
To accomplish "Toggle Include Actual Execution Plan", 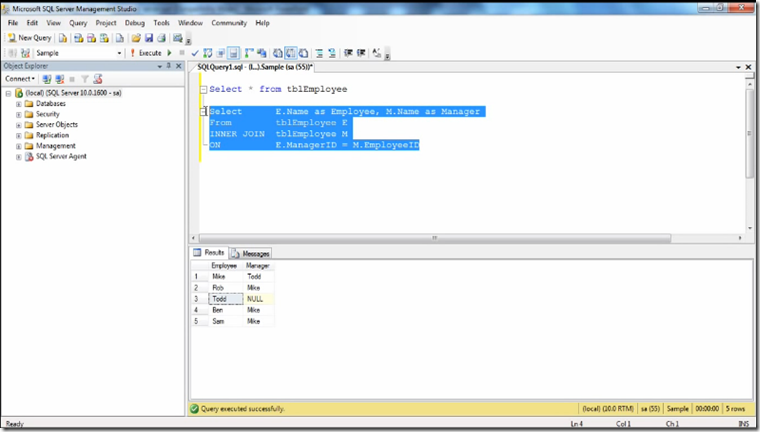I will [250, 53].
